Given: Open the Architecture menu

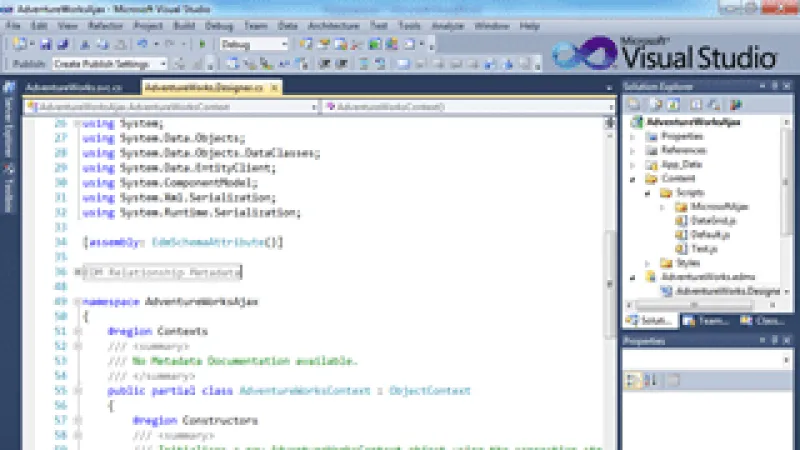Looking at the screenshot, I should (x=334, y=26).
